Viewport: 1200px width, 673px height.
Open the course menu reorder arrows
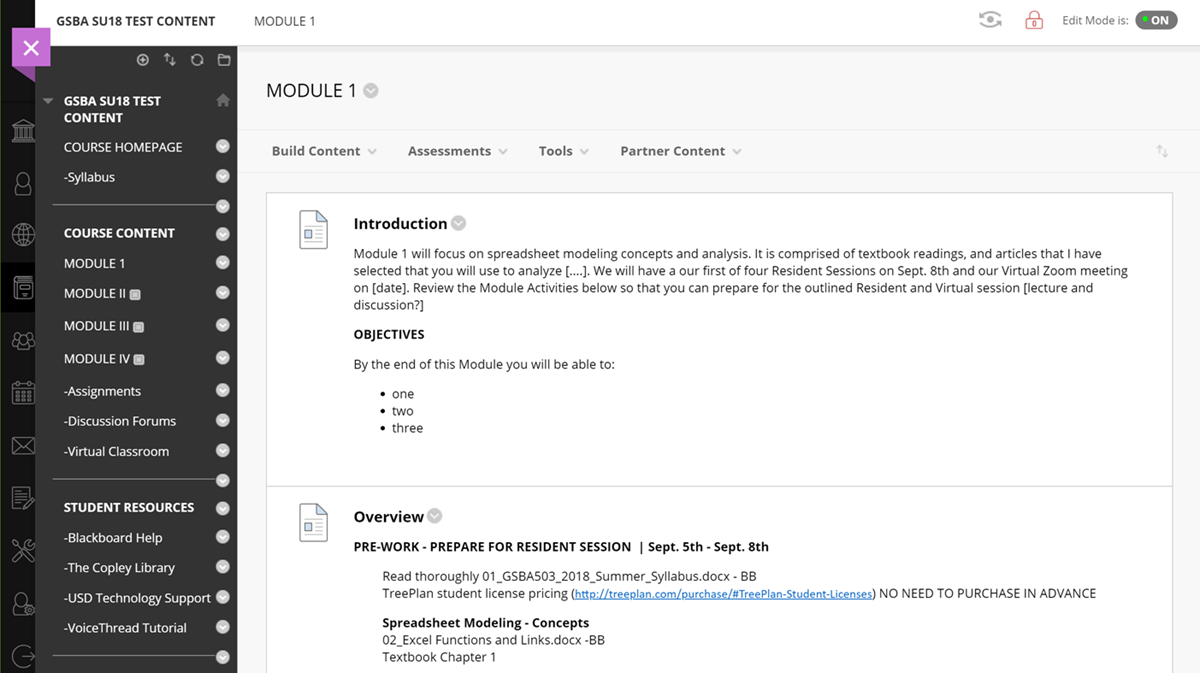click(170, 60)
